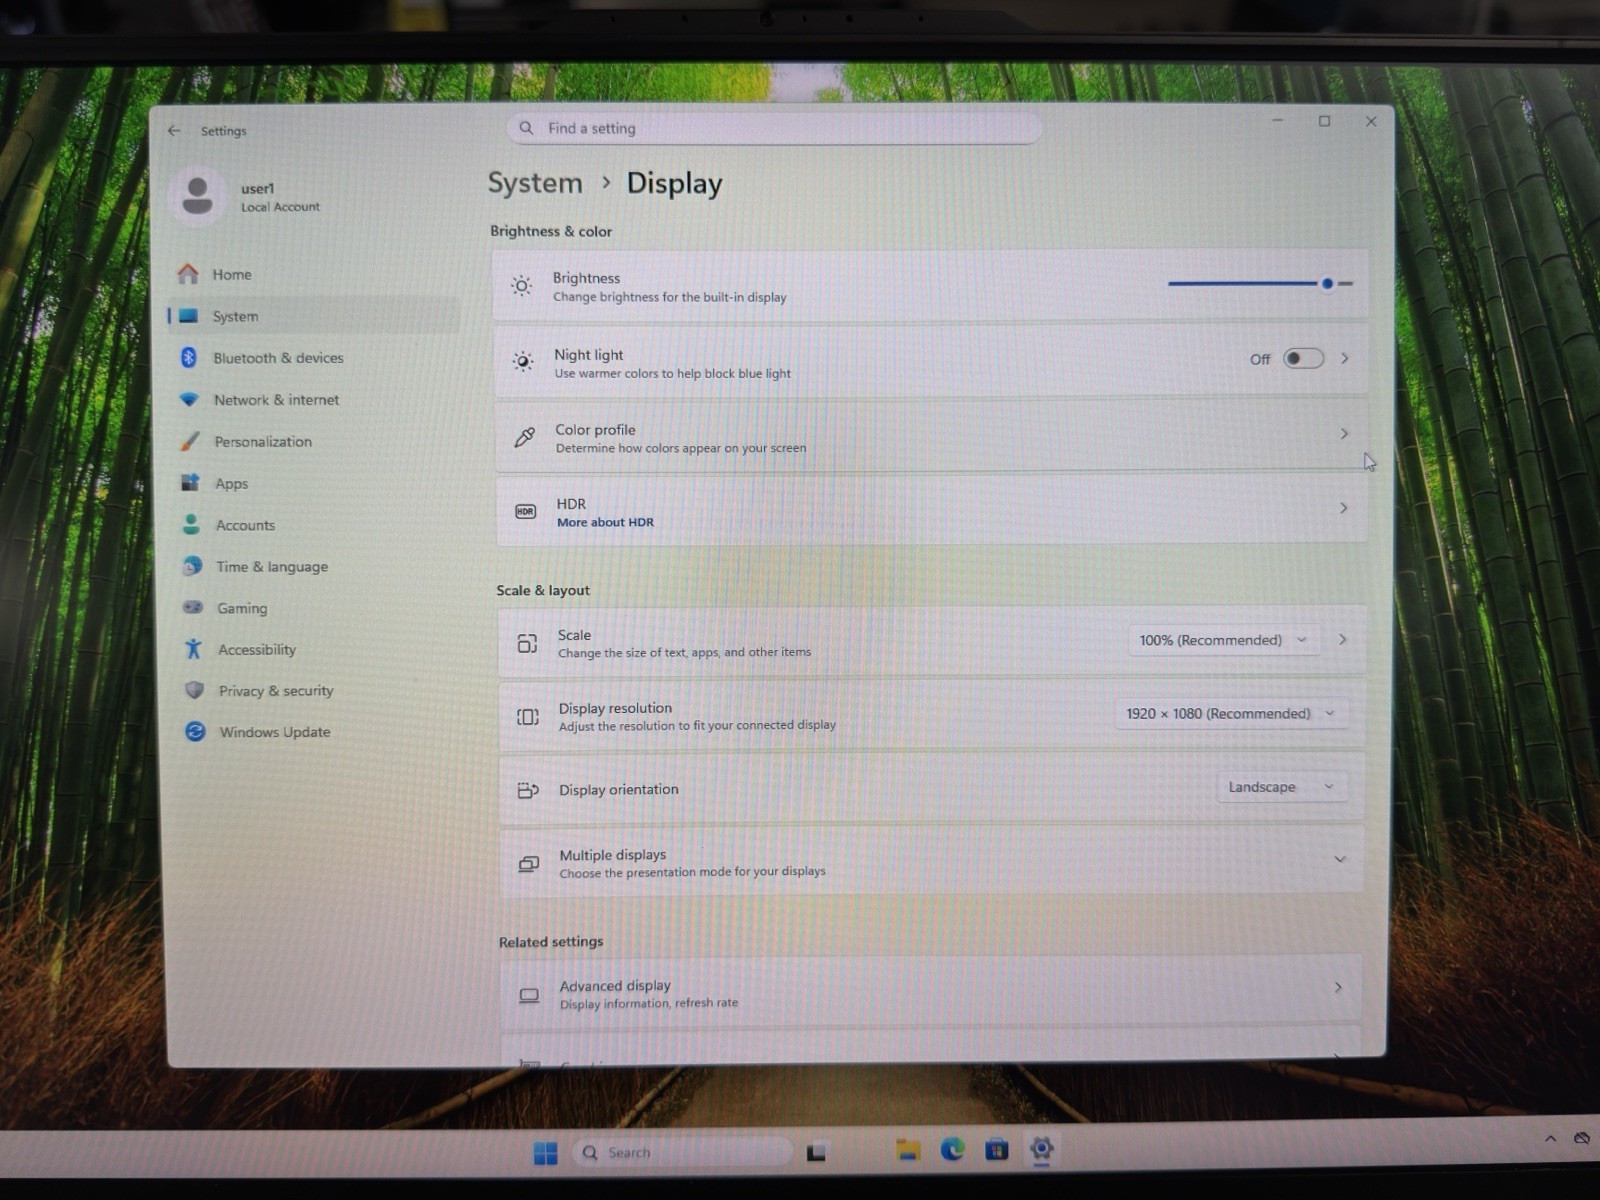Open the Windows Start button
This screenshot has width=1600, height=1200.
pos(545,1153)
